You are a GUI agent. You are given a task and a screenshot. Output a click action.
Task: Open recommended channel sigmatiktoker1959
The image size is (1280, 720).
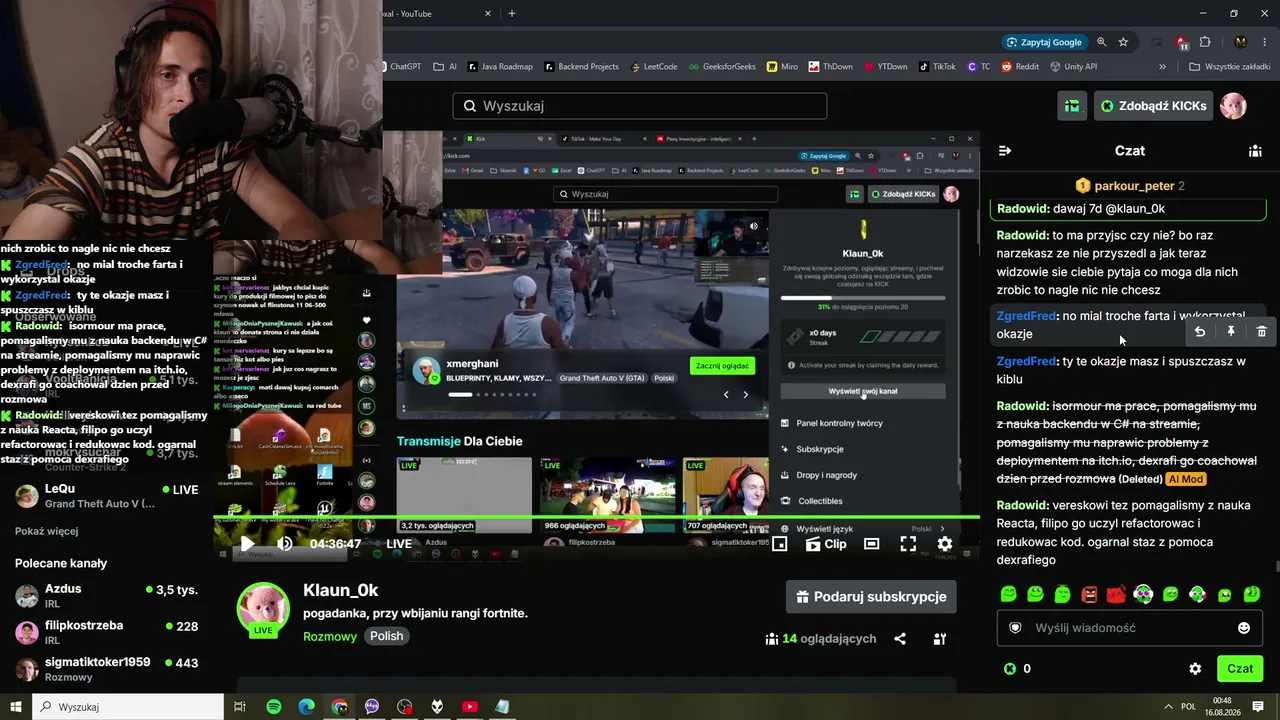[x=106, y=669]
